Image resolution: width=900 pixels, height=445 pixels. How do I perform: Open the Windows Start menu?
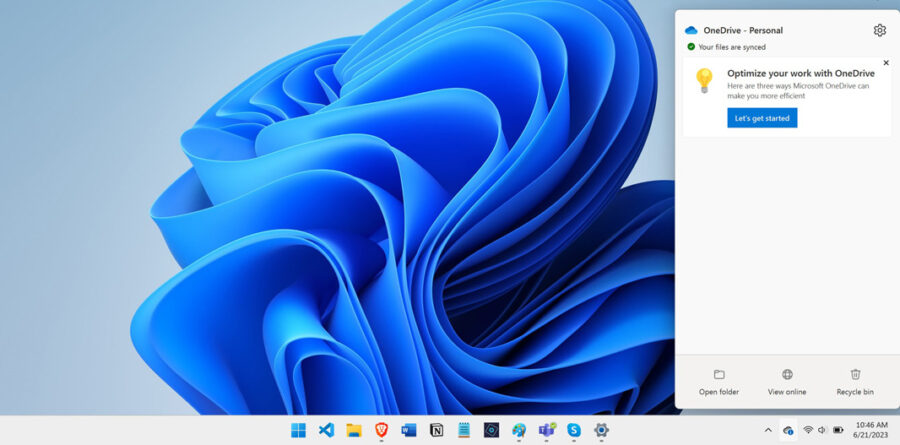point(298,430)
